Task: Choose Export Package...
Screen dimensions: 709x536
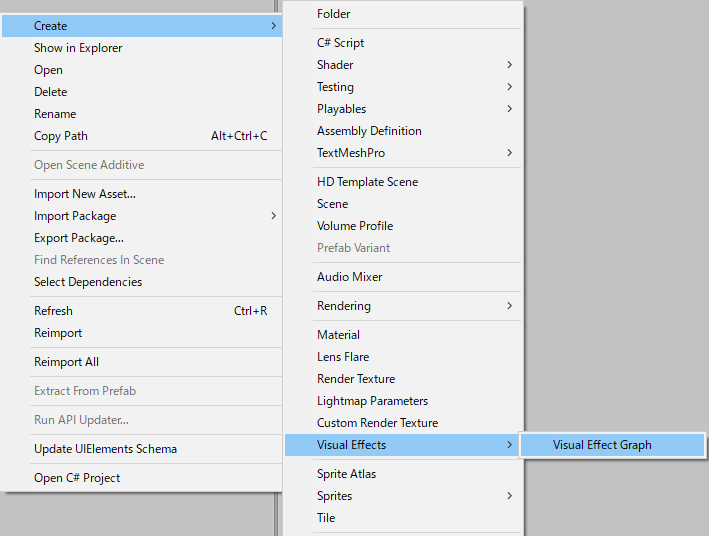Action: click(142, 238)
